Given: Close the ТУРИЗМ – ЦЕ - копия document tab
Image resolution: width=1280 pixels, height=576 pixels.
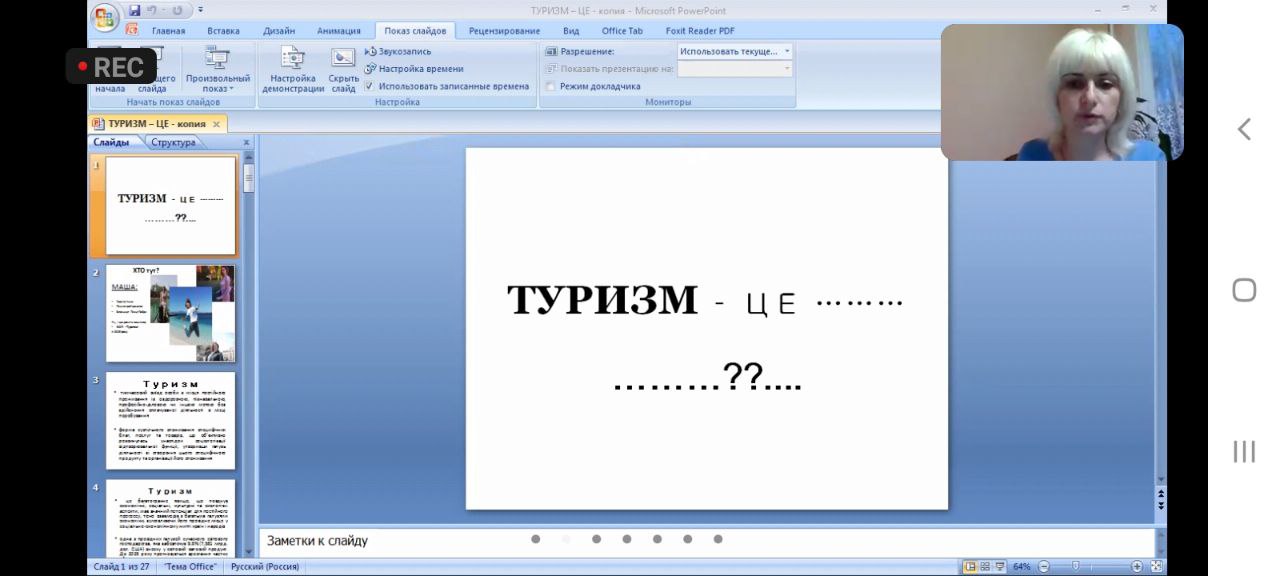Looking at the screenshot, I should click(216, 124).
